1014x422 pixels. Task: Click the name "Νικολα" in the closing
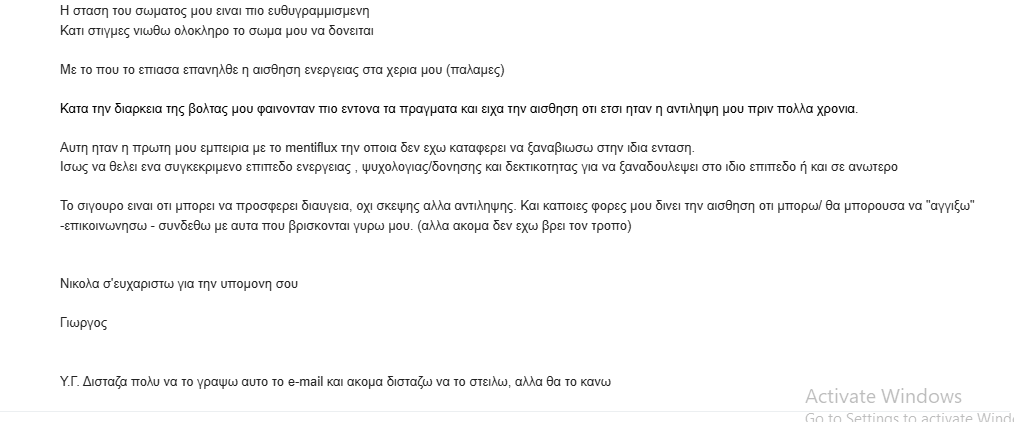pos(82,283)
